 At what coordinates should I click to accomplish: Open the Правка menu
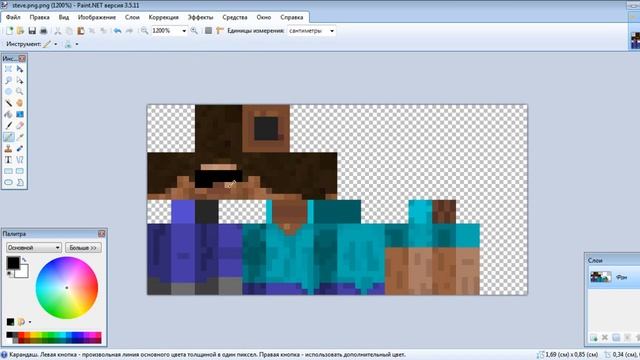[40, 17]
